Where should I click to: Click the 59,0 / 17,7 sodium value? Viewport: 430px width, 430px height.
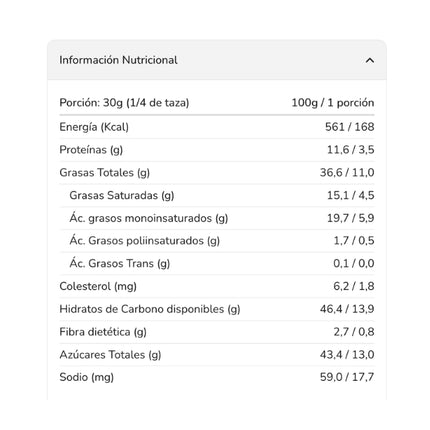(347, 377)
